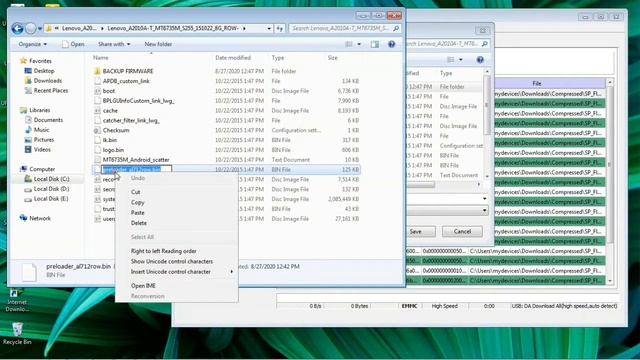
Task: Expand Insert Unicode control character submenu
Action: pyautogui.click(x=177, y=272)
